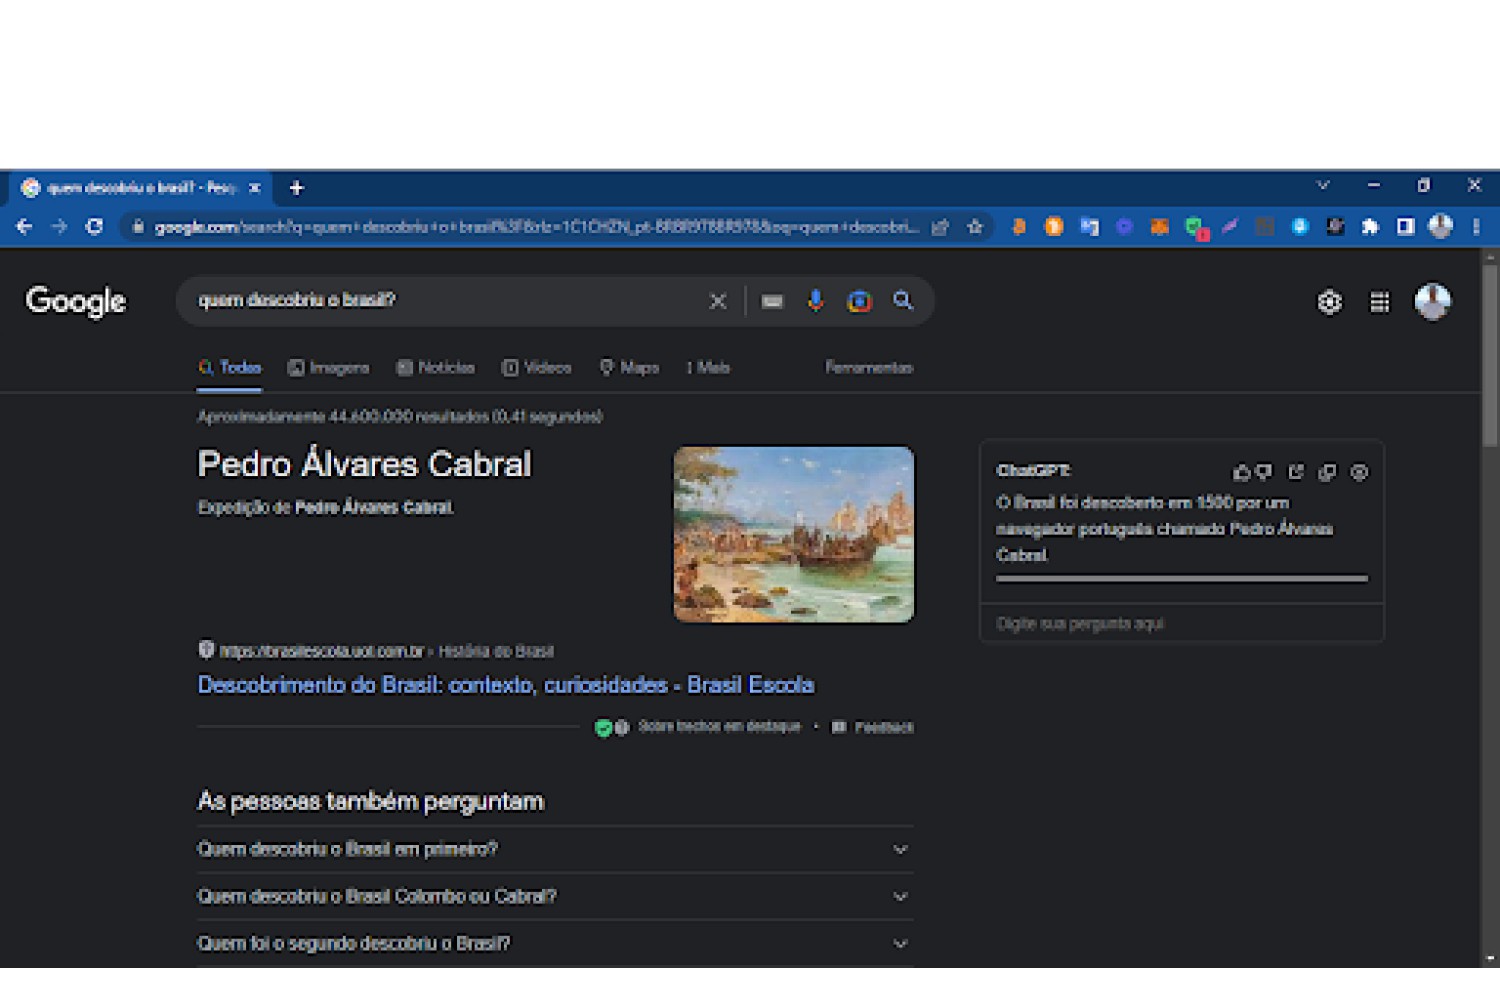Screen dimensions: 1500x1000
Task: Open the Extensions puzzle piece menu
Action: coord(1370,227)
